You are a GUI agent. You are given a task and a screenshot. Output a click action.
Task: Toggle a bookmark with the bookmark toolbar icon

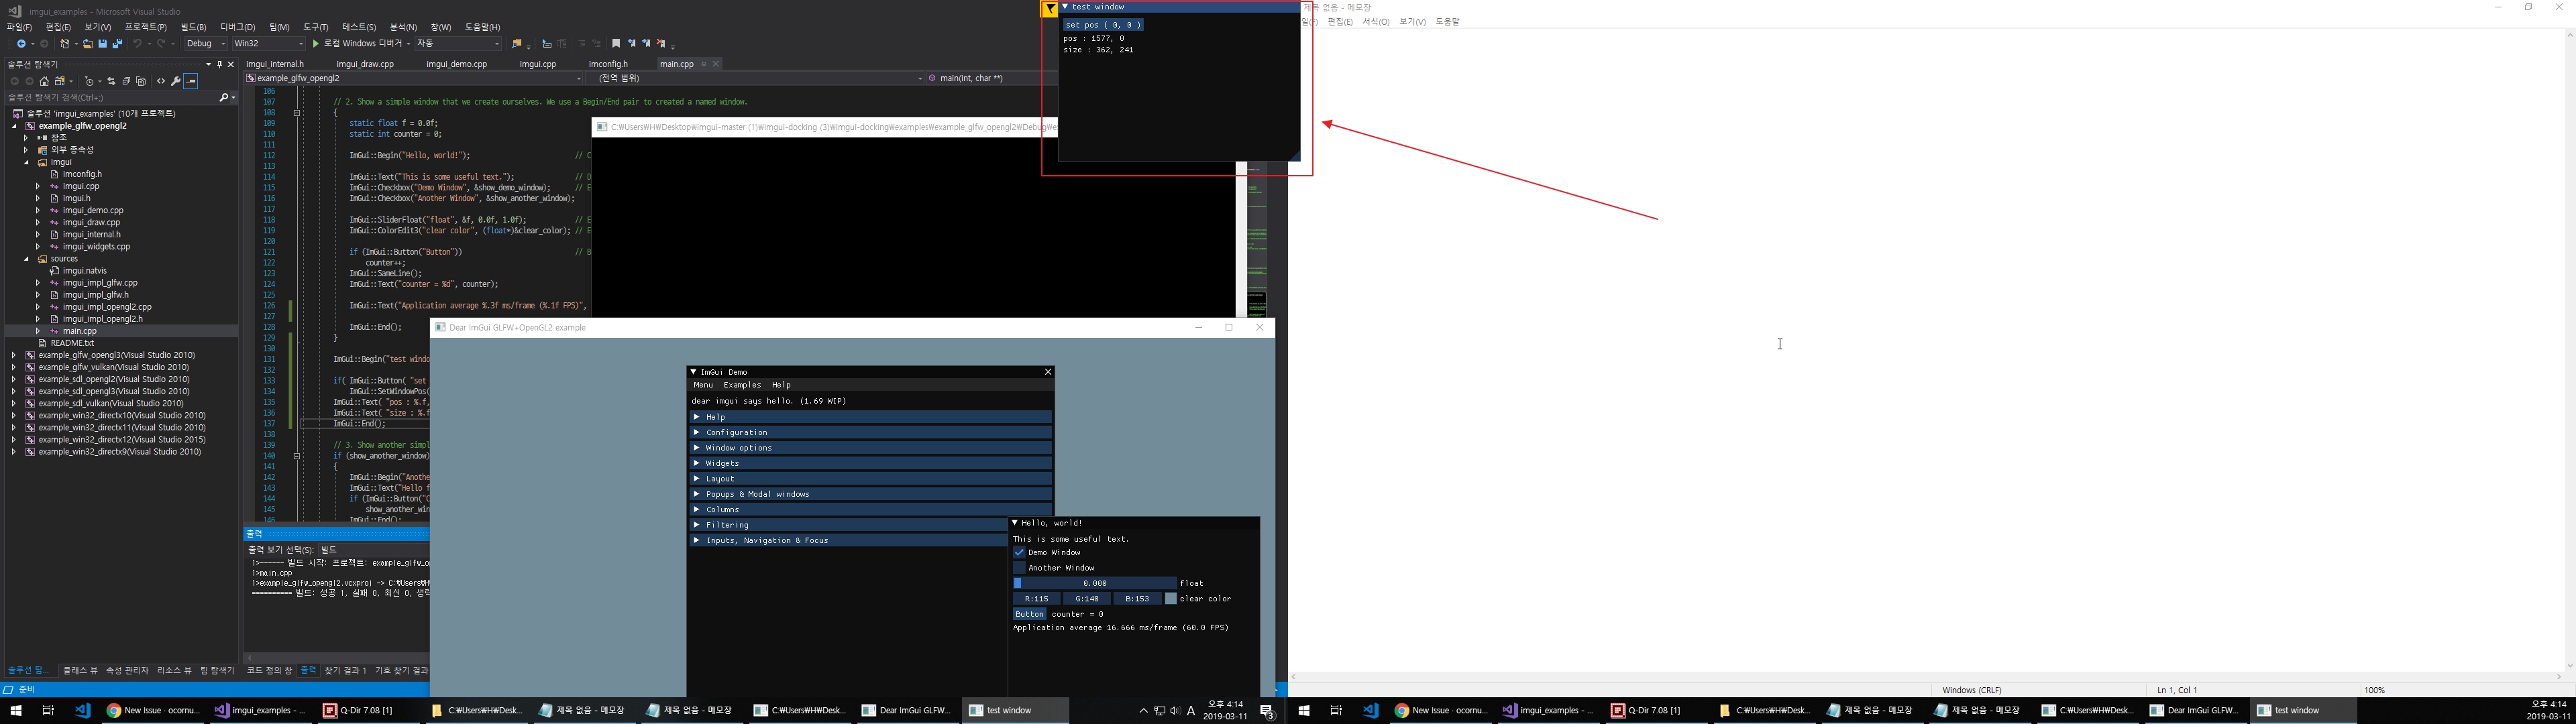pyautogui.click(x=616, y=43)
